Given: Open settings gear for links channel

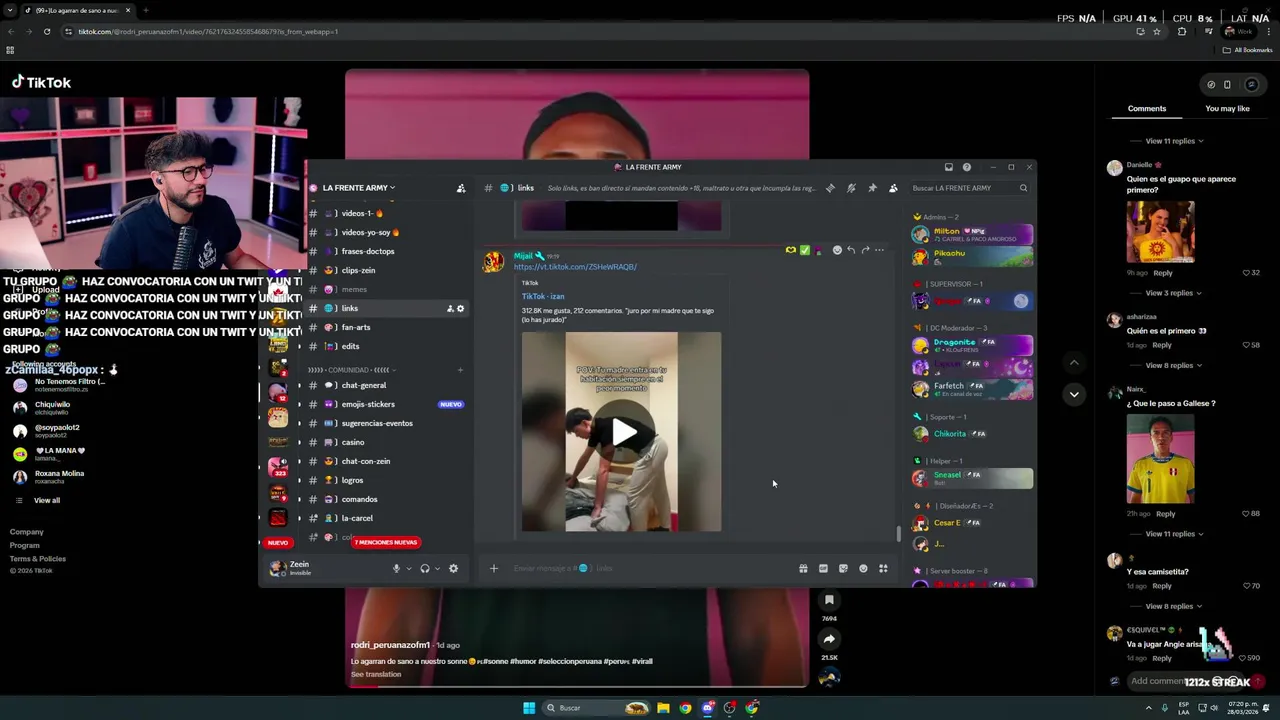Looking at the screenshot, I should click(460, 308).
